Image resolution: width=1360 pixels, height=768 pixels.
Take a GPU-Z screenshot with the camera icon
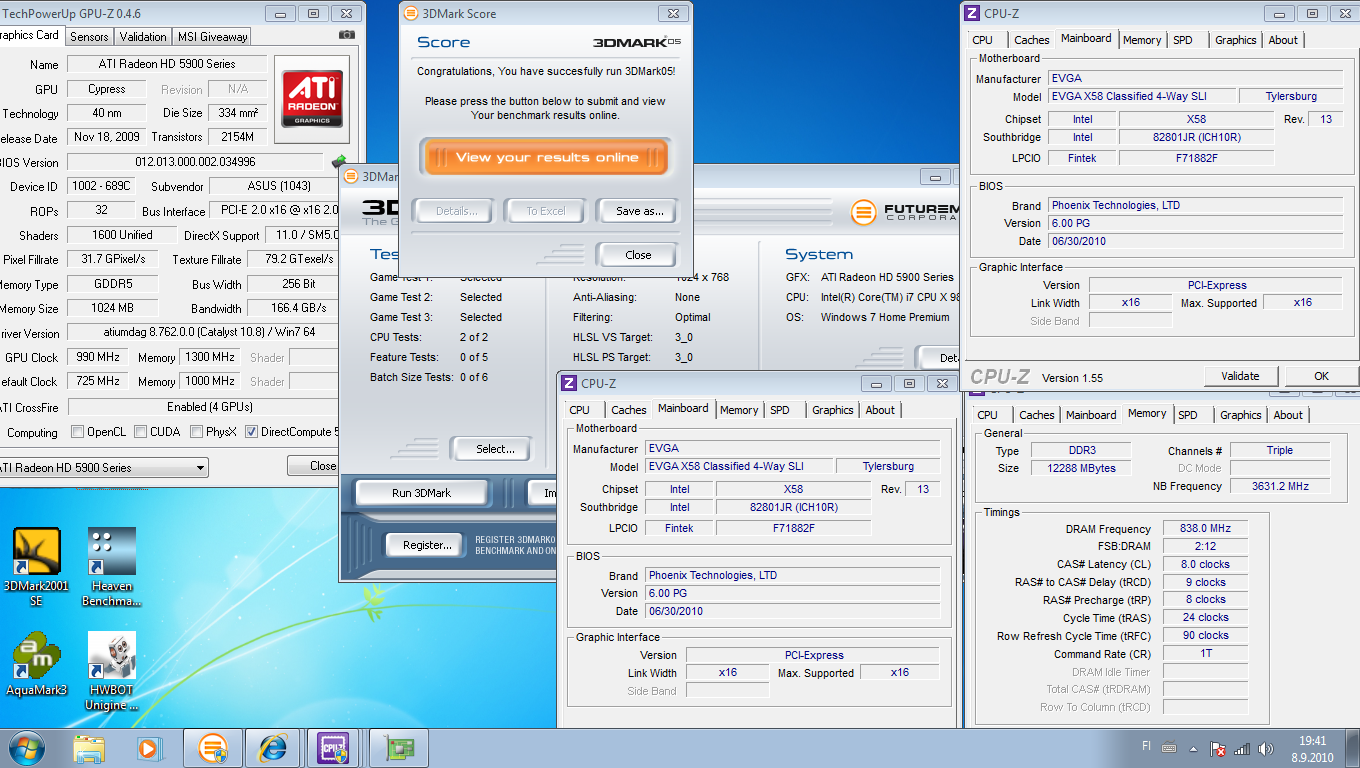347,35
